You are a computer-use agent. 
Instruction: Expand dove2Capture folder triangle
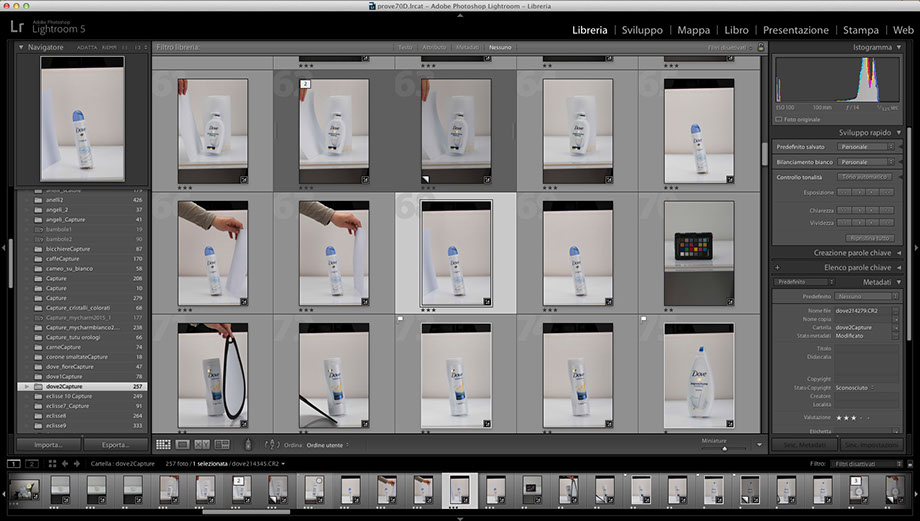[x=26, y=387]
